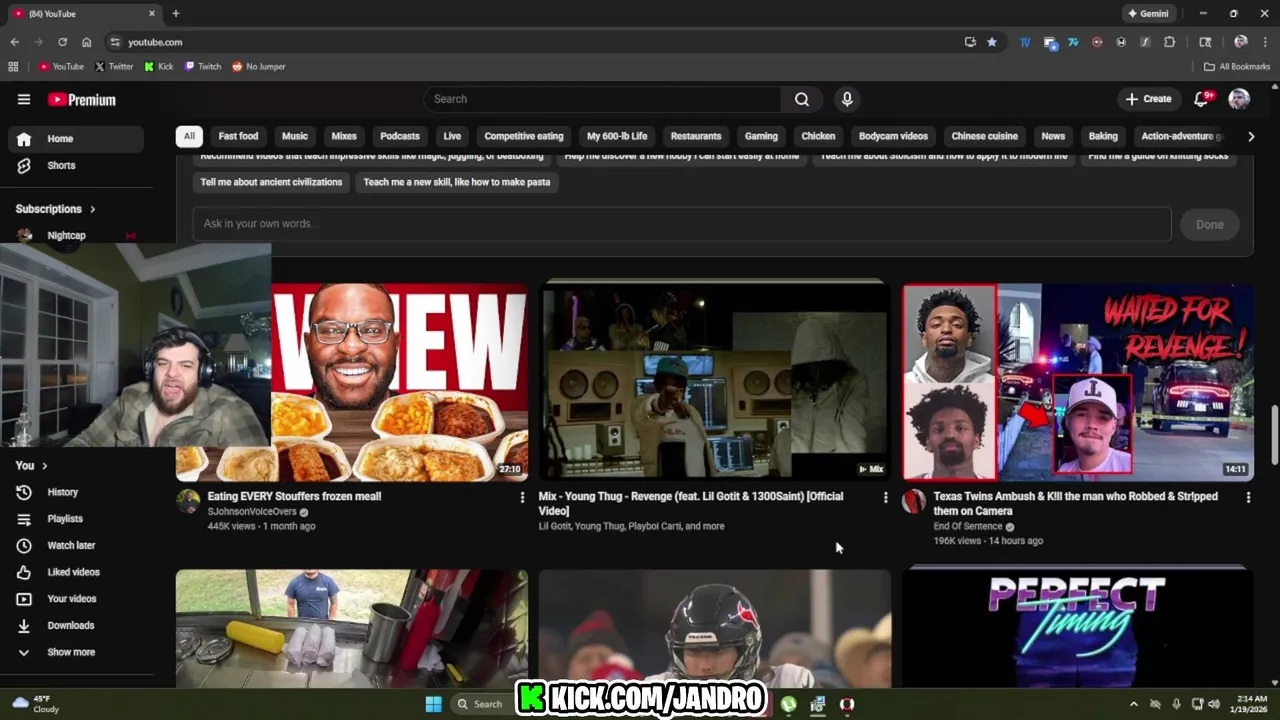Expand the Subscriptions section
Screen dimensions: 1280x720
[x=56, y=209]
